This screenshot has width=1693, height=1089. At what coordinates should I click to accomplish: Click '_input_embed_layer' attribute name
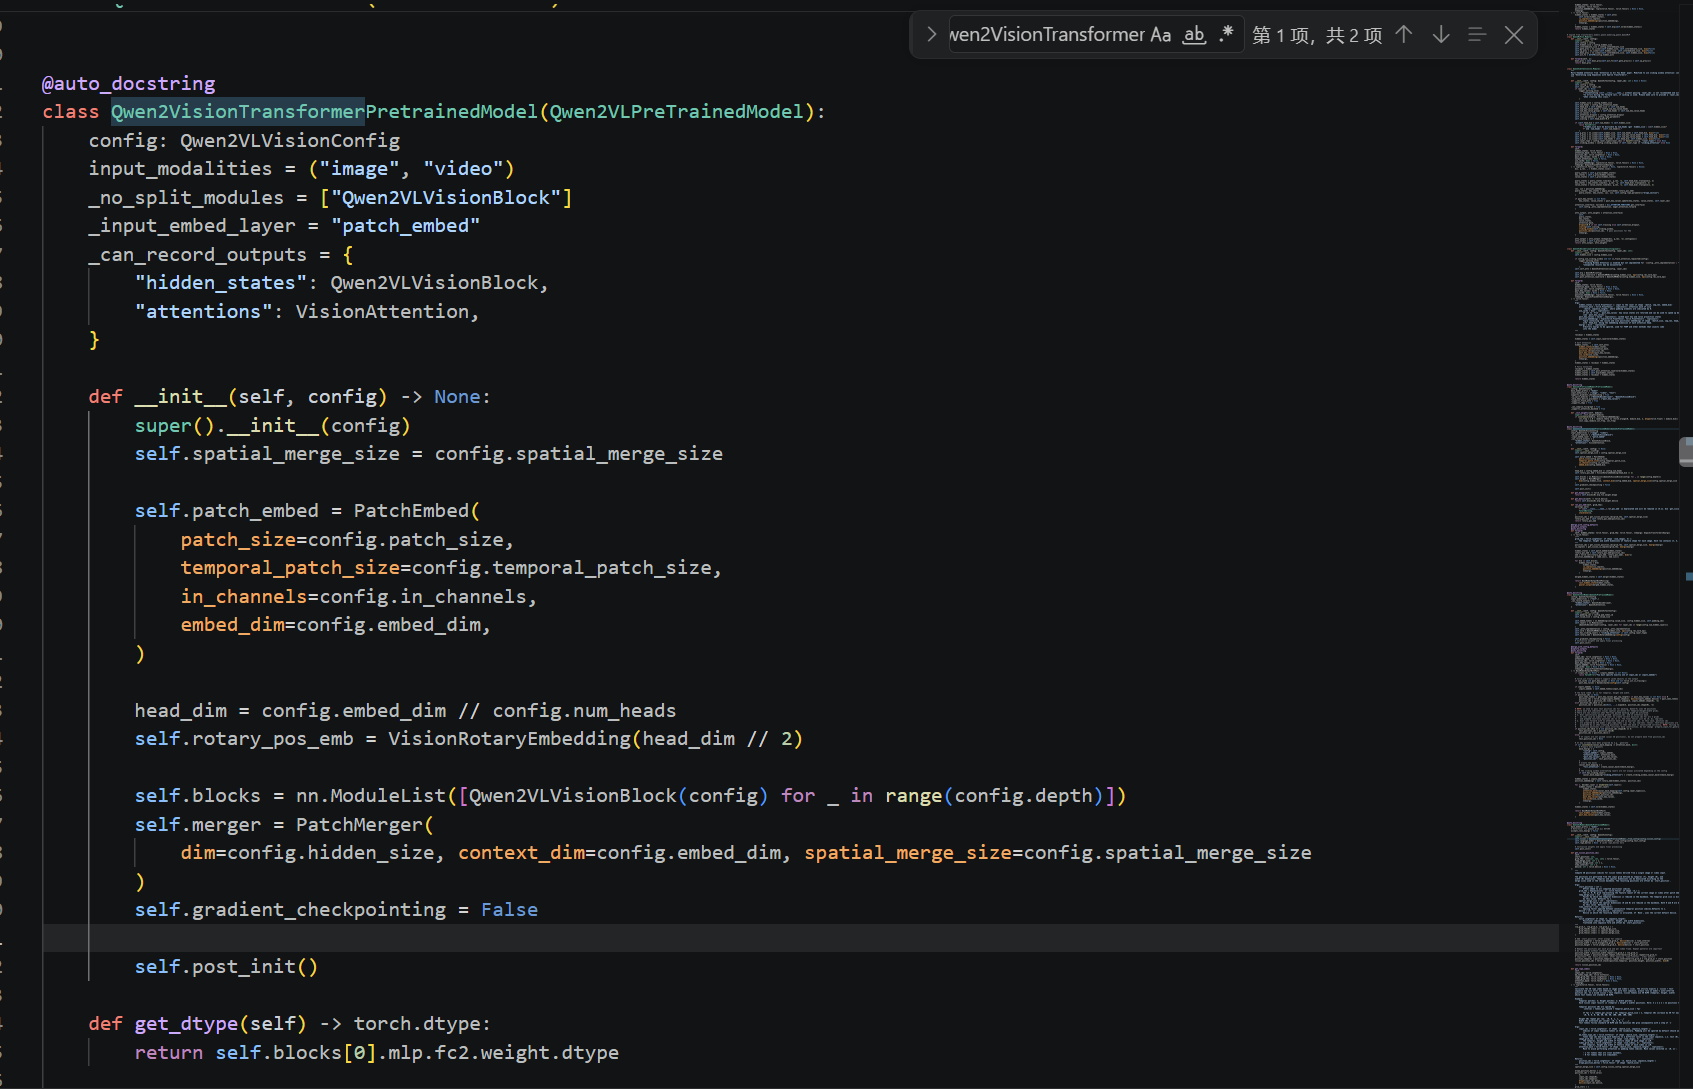click(192, 225)
